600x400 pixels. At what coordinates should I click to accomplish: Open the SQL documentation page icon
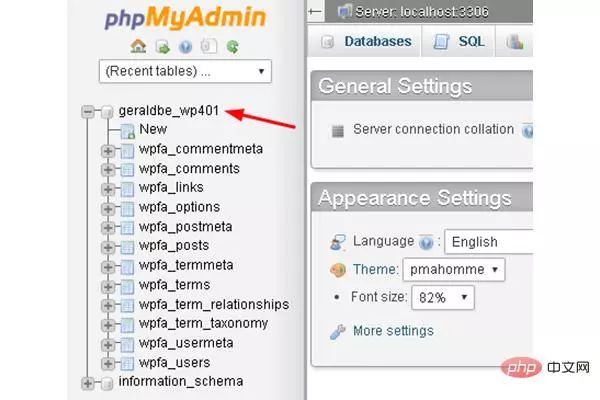(209, 47)
